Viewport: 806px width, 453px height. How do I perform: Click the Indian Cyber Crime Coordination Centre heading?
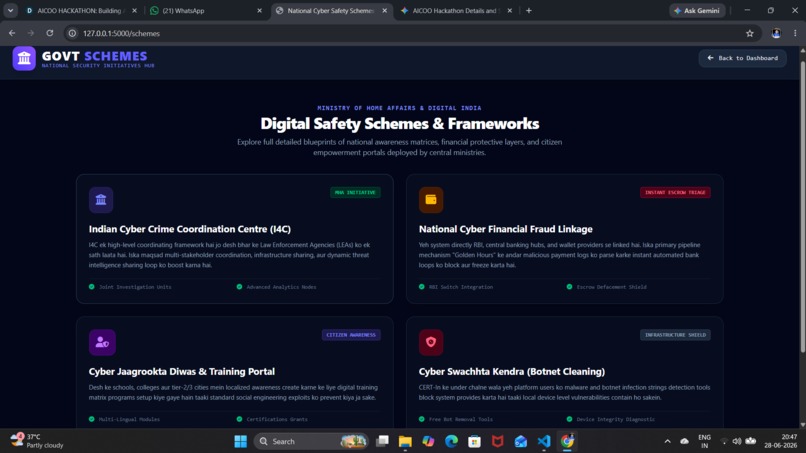click(x=190, y=229)
